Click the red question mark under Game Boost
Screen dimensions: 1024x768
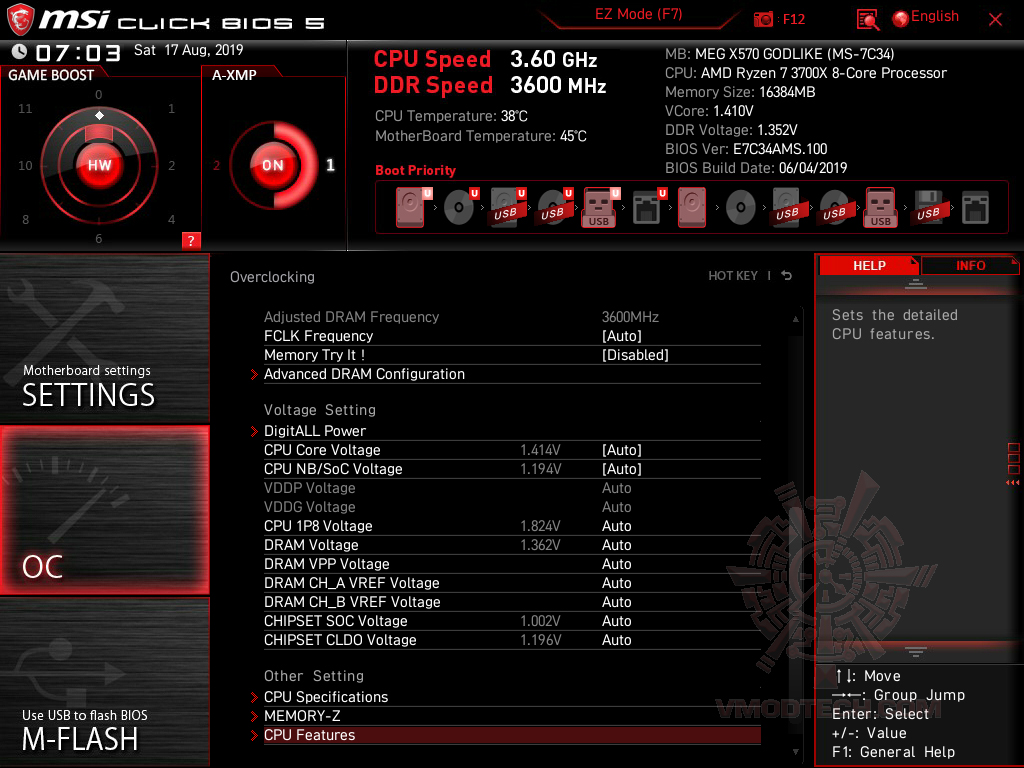click(190, 240)
